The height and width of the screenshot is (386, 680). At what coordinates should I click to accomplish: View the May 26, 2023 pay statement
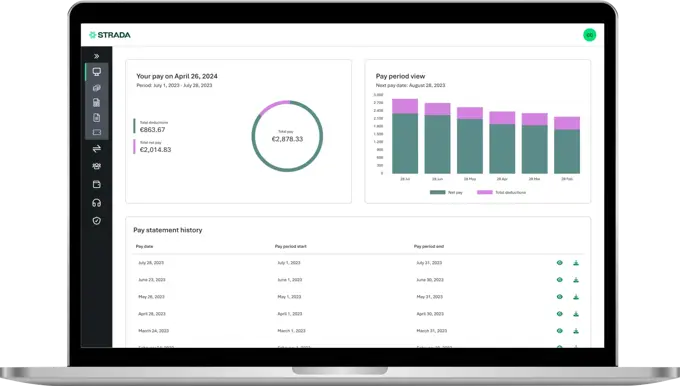tap(559, 297)
